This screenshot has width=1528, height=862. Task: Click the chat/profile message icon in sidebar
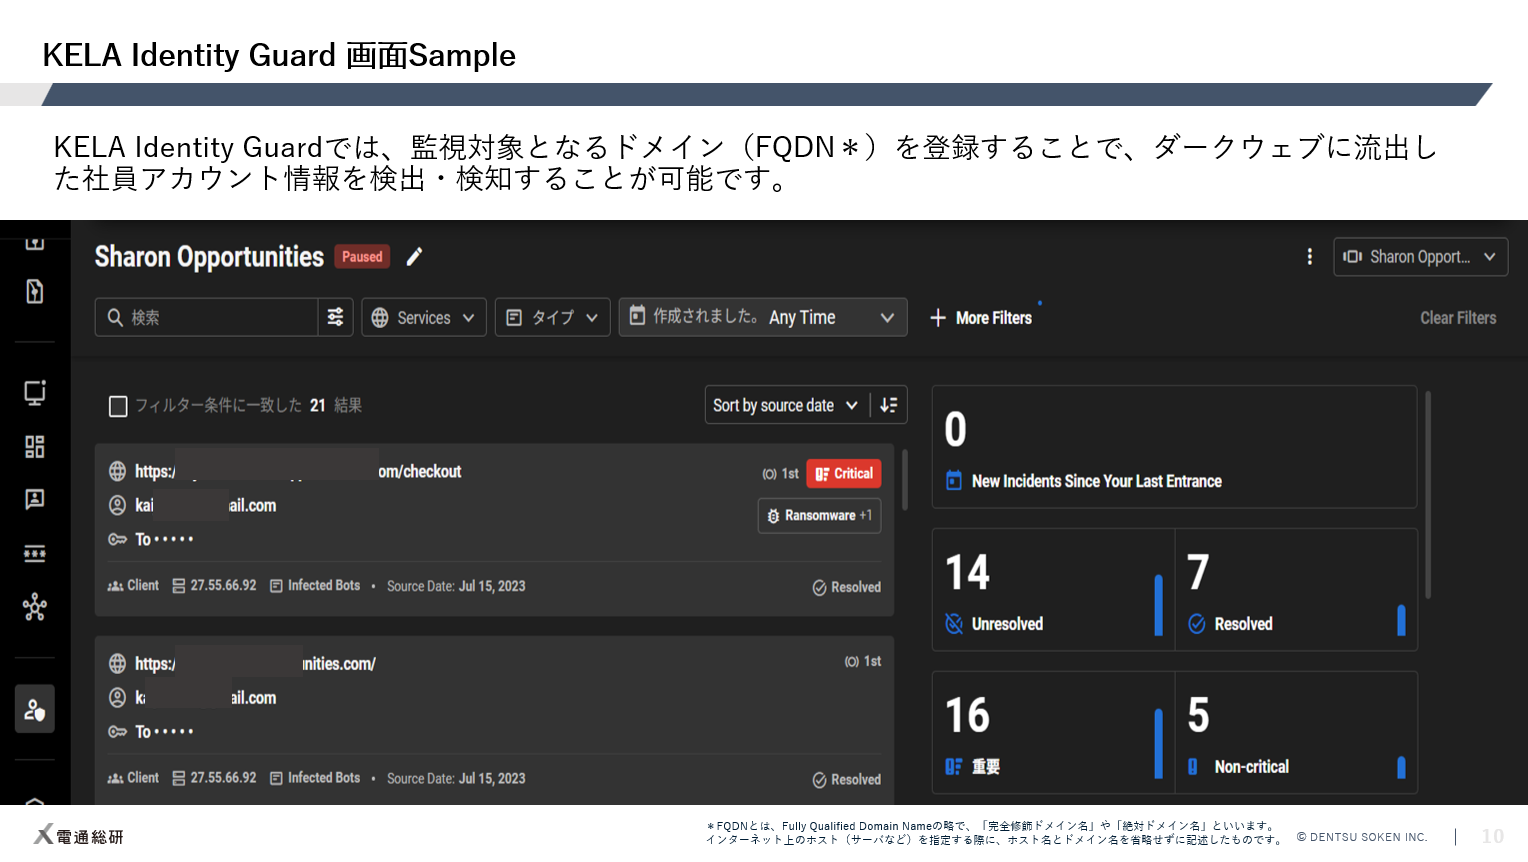point(34,500)
